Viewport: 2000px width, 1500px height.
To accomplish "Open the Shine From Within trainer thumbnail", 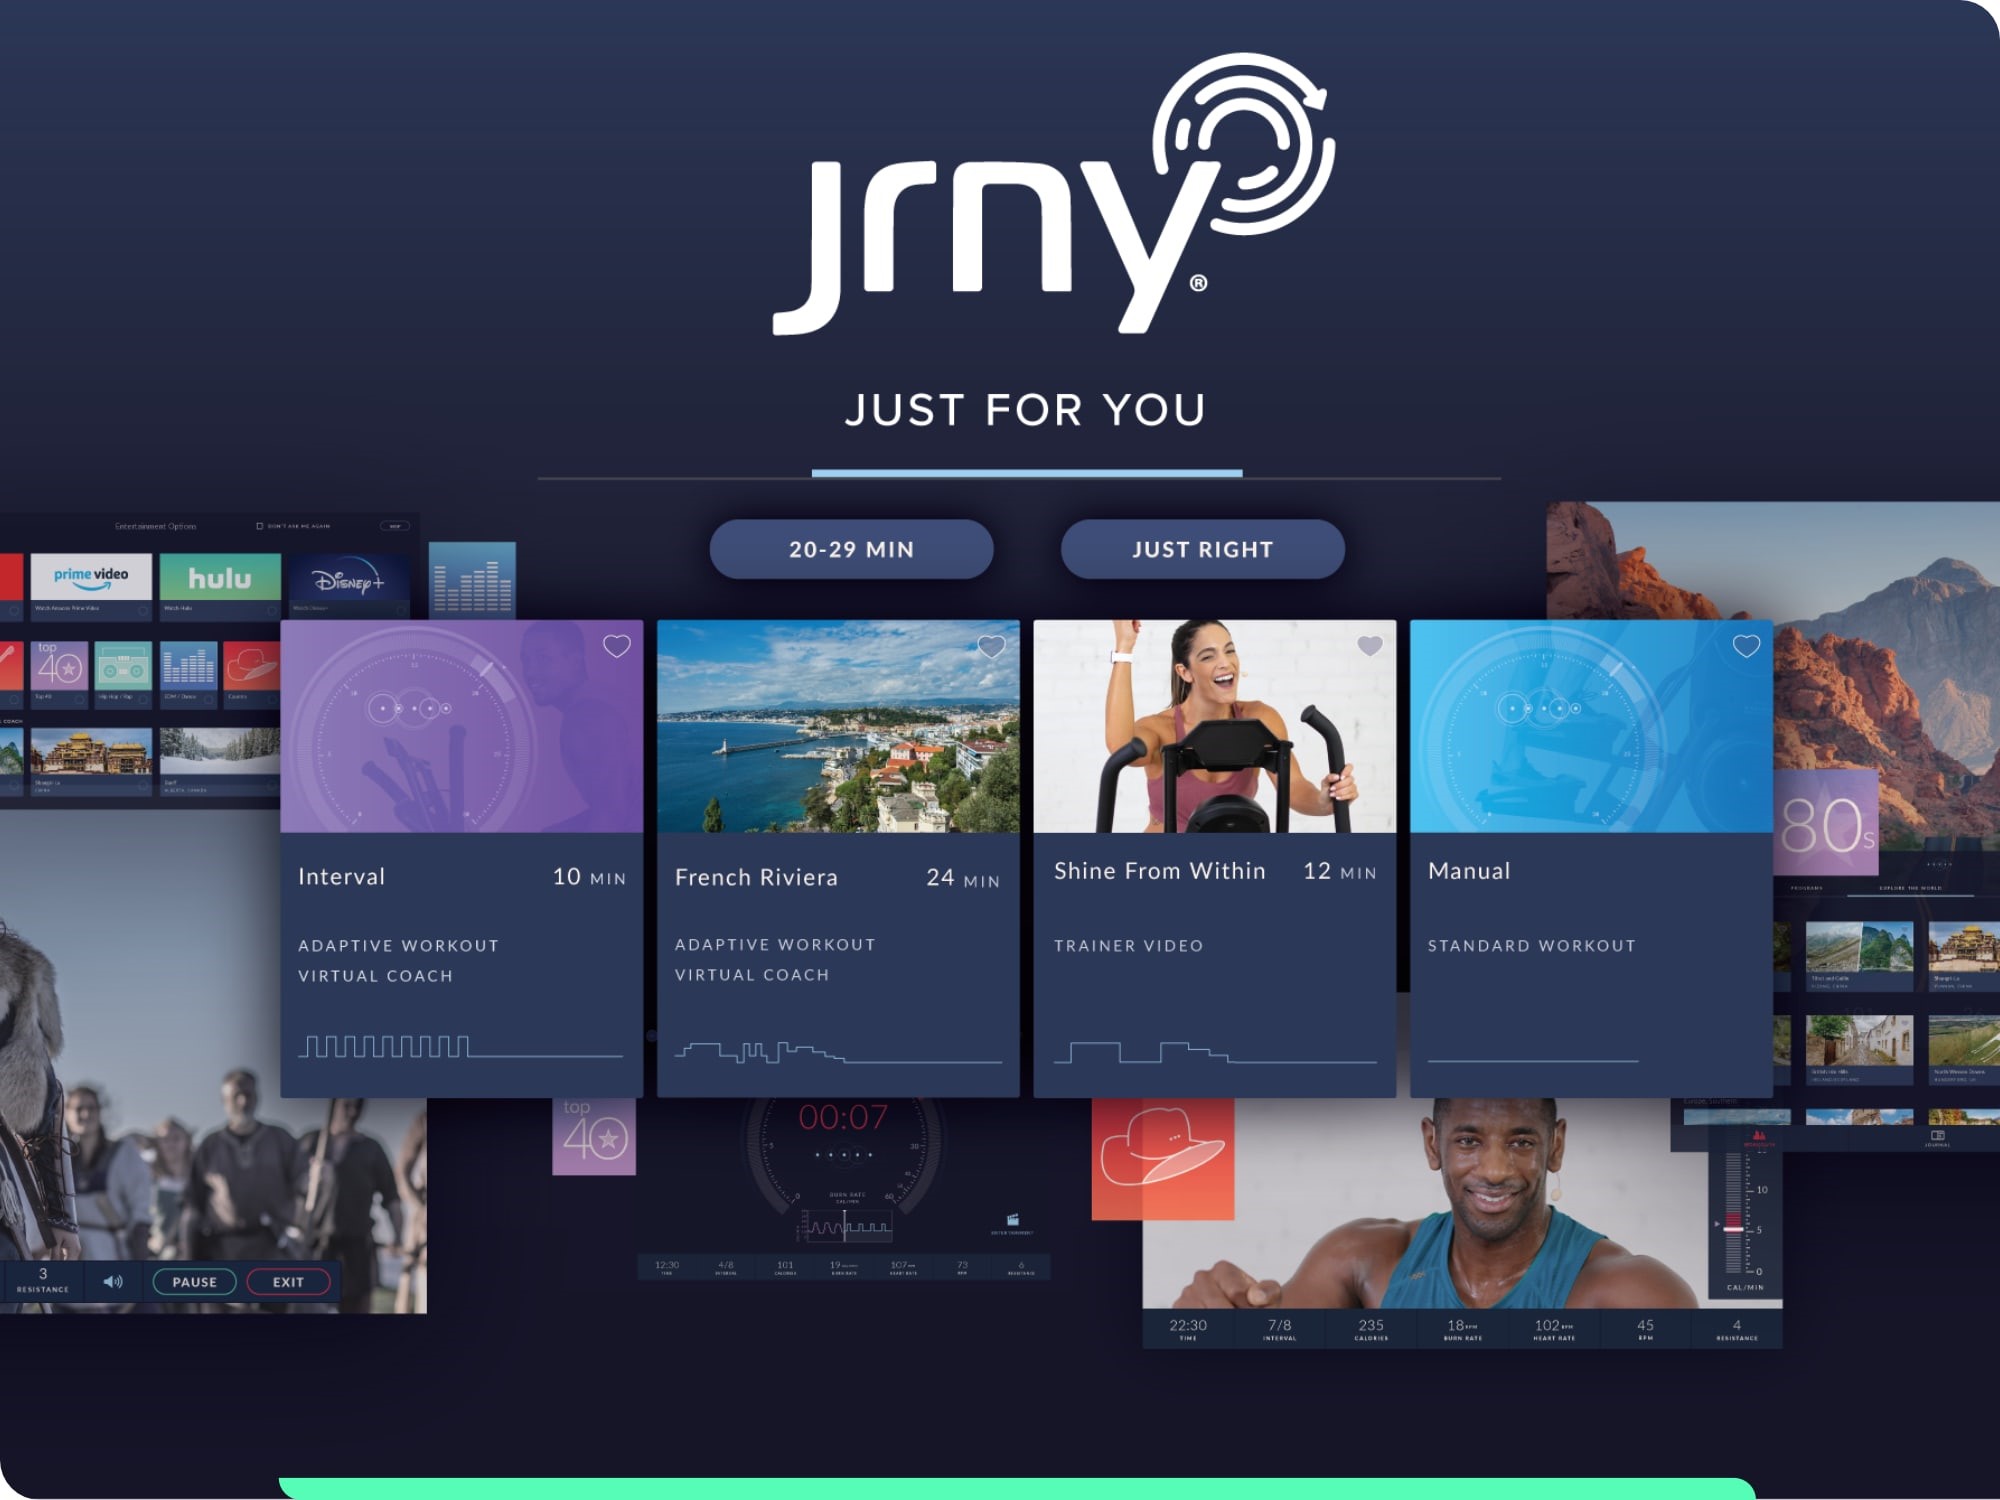I will point(1214,727).
